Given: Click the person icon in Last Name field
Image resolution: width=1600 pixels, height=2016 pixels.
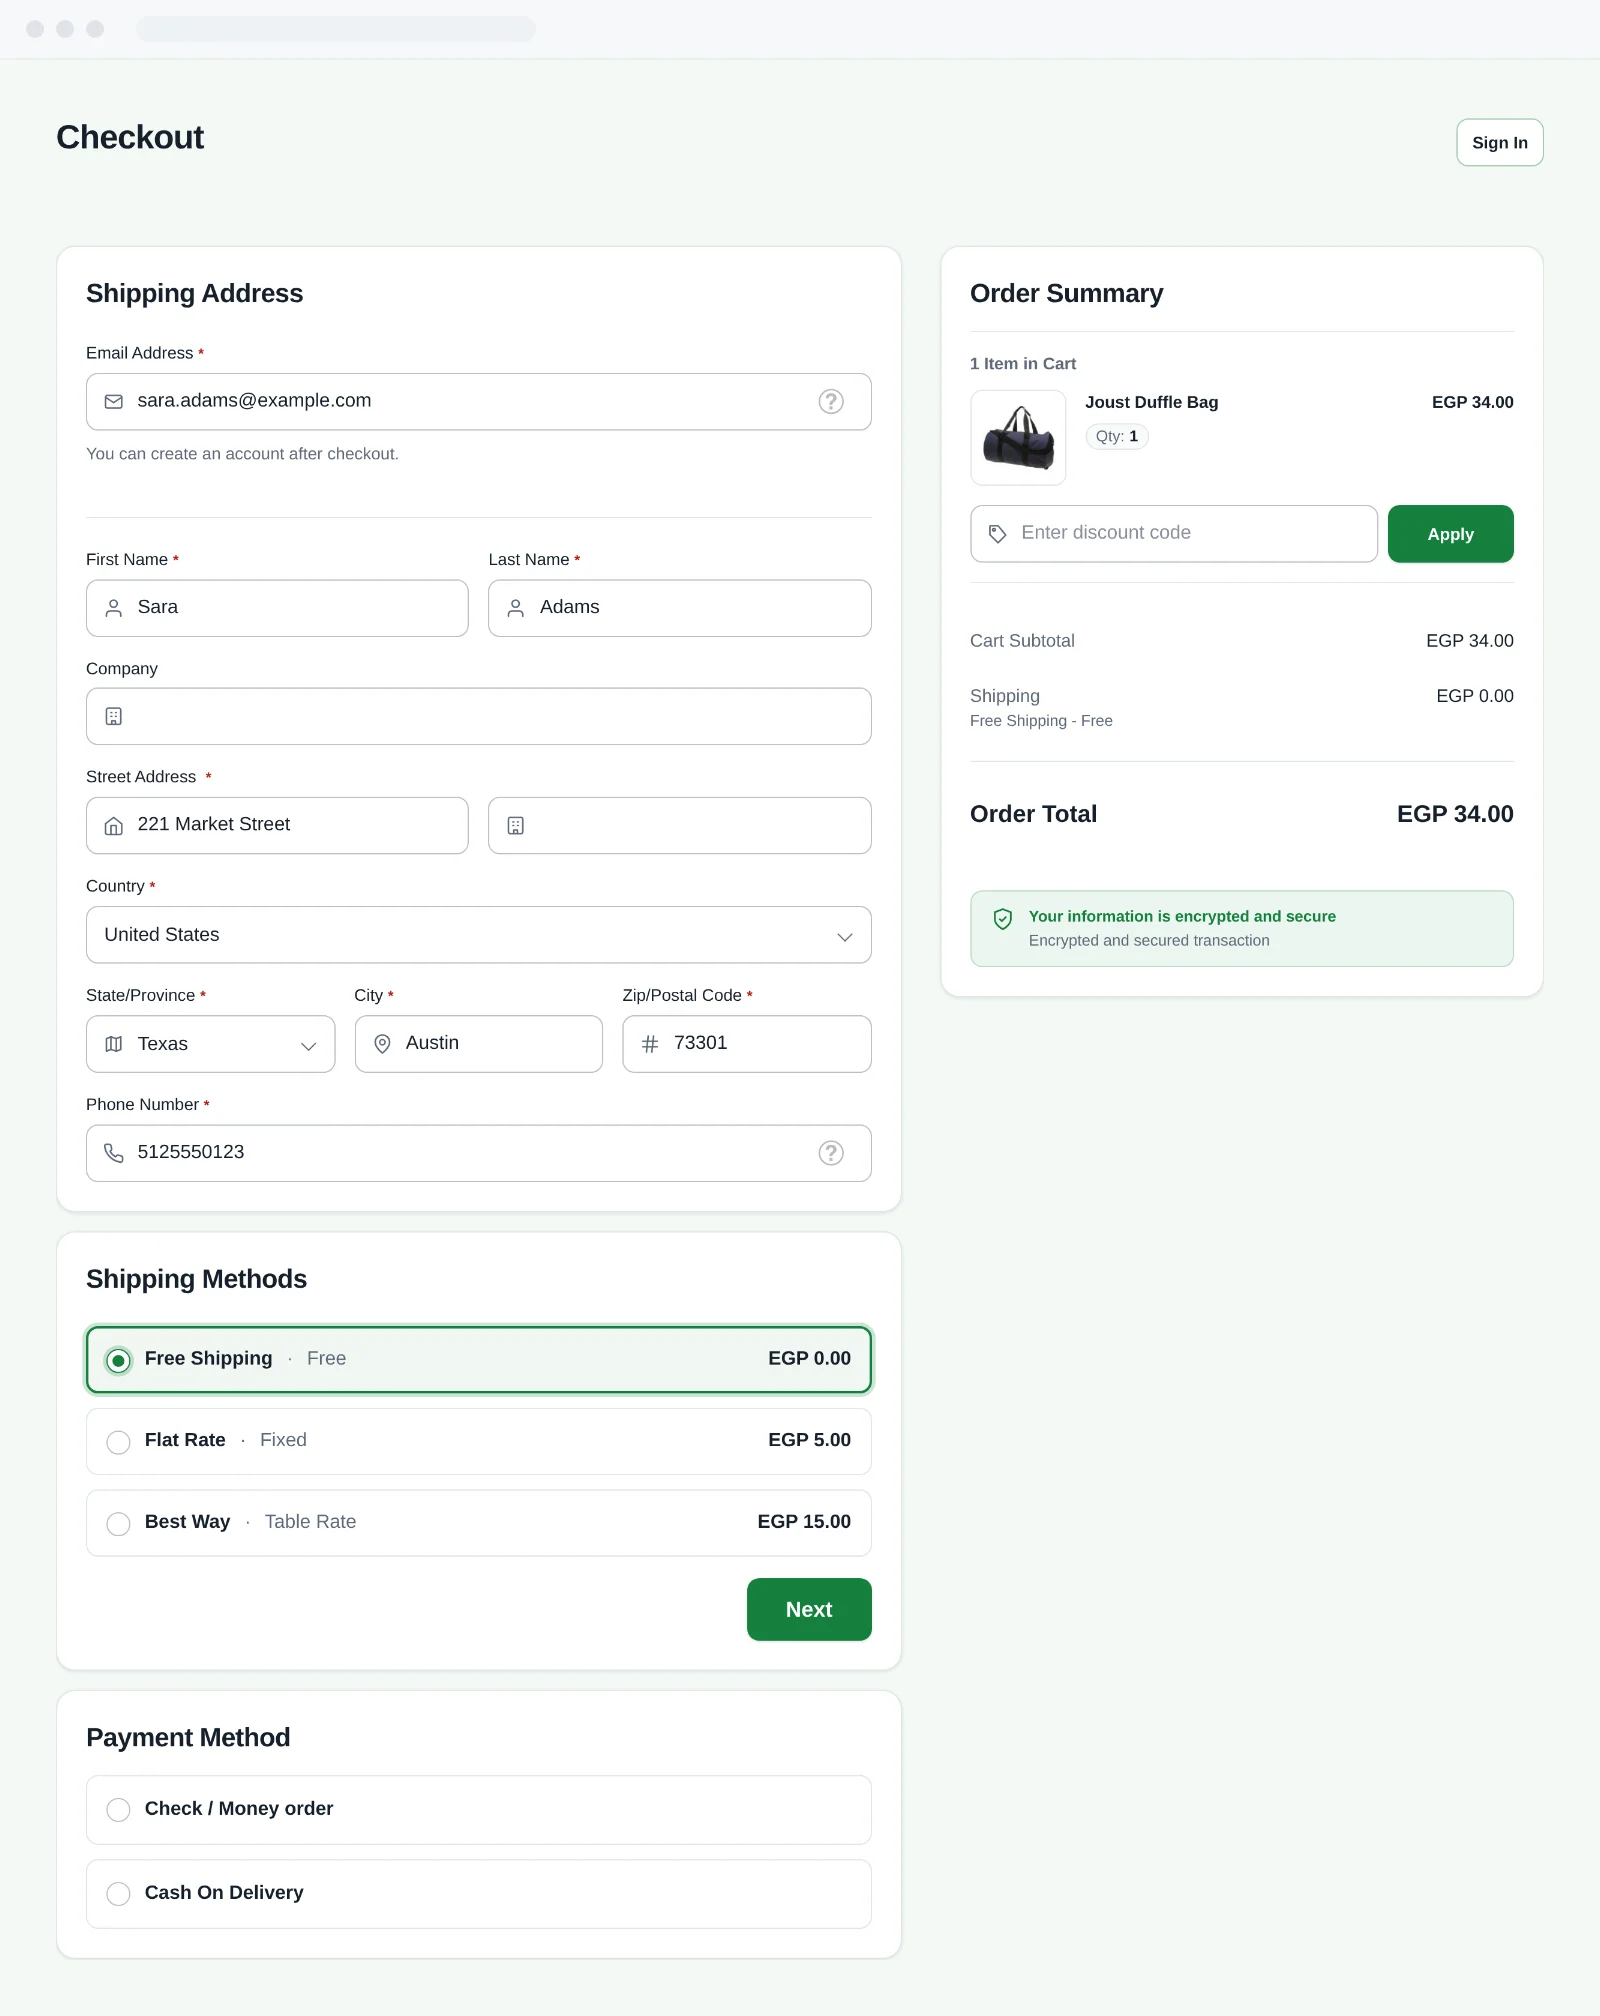Looking at the screenshot, I should 516,608.
